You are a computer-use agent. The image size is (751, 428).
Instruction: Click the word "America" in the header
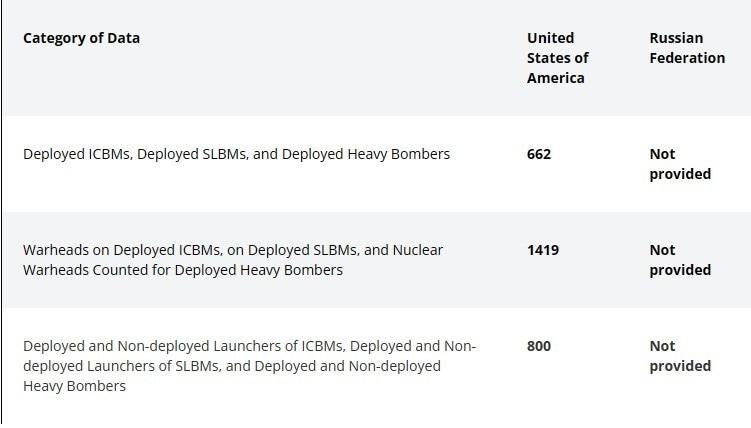tap(556, 78)
